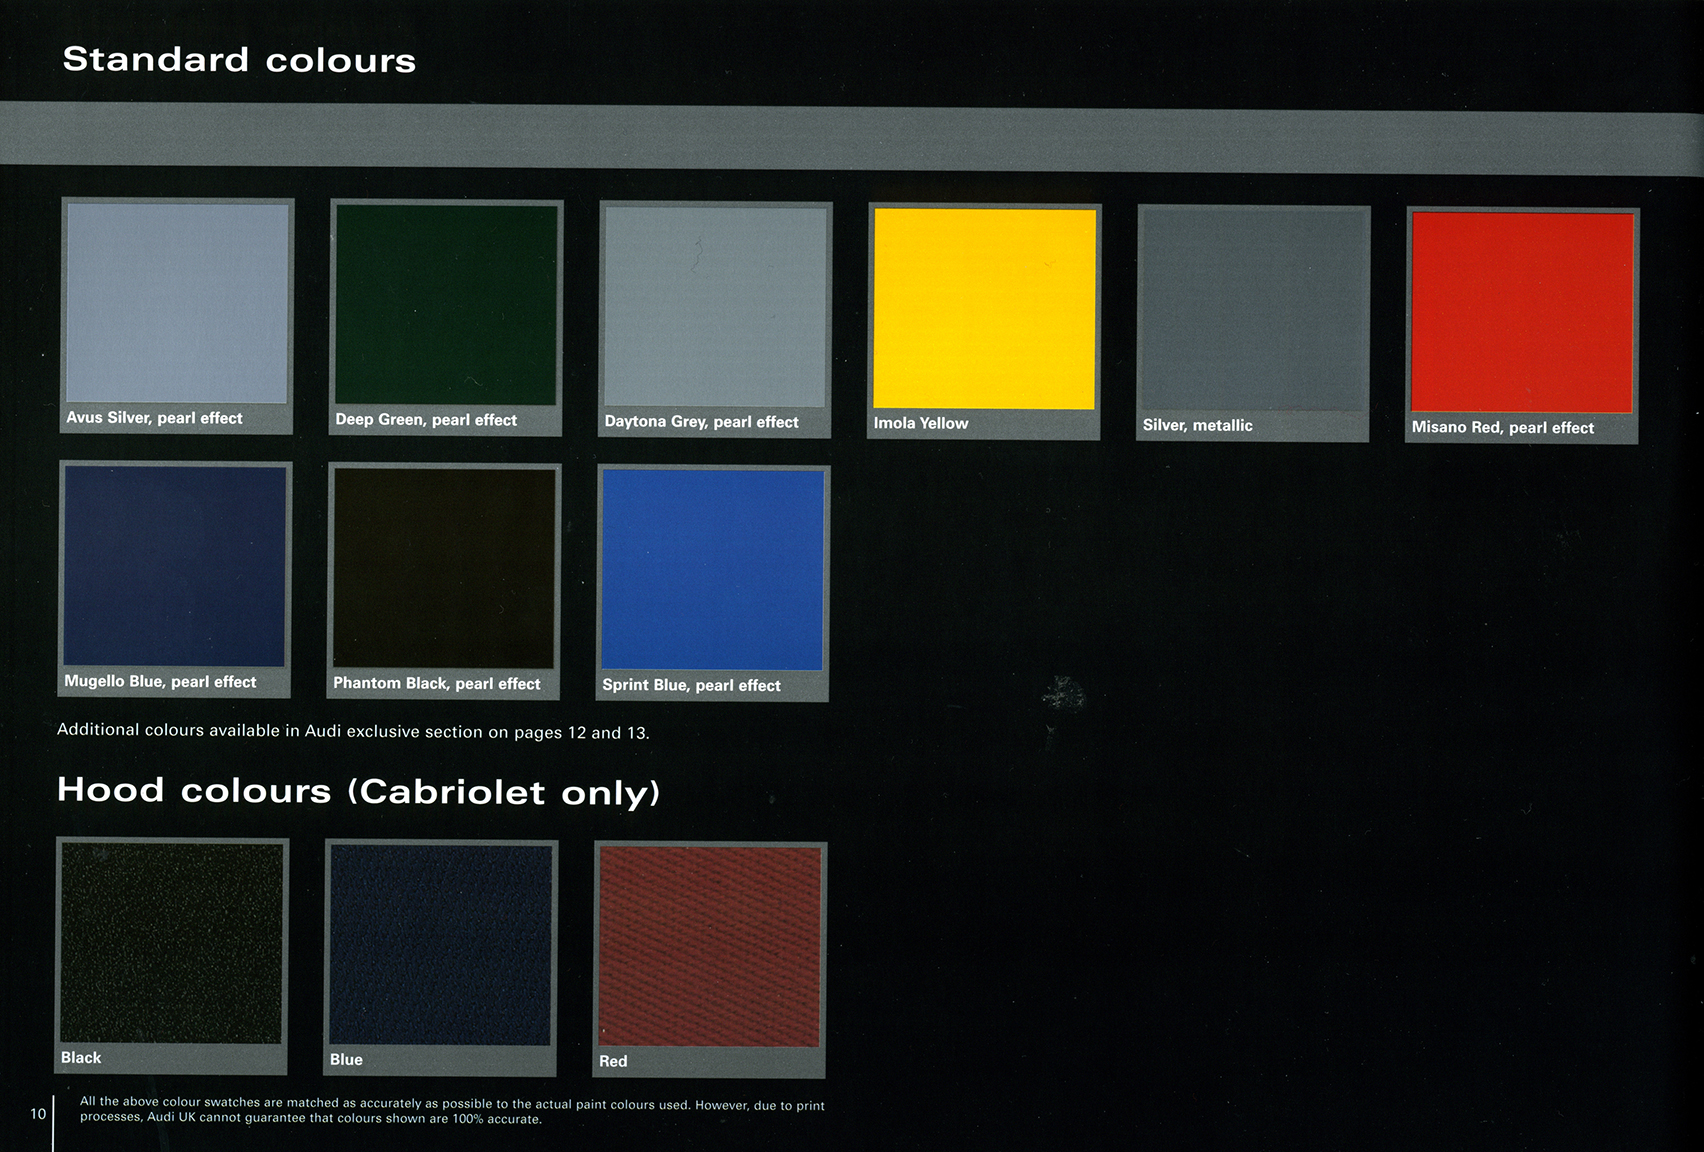Click the 'Blue' hood label text
The height and width of the screenshot is (1152, 1704).
pyautogui.click(x=346, y=1060)
